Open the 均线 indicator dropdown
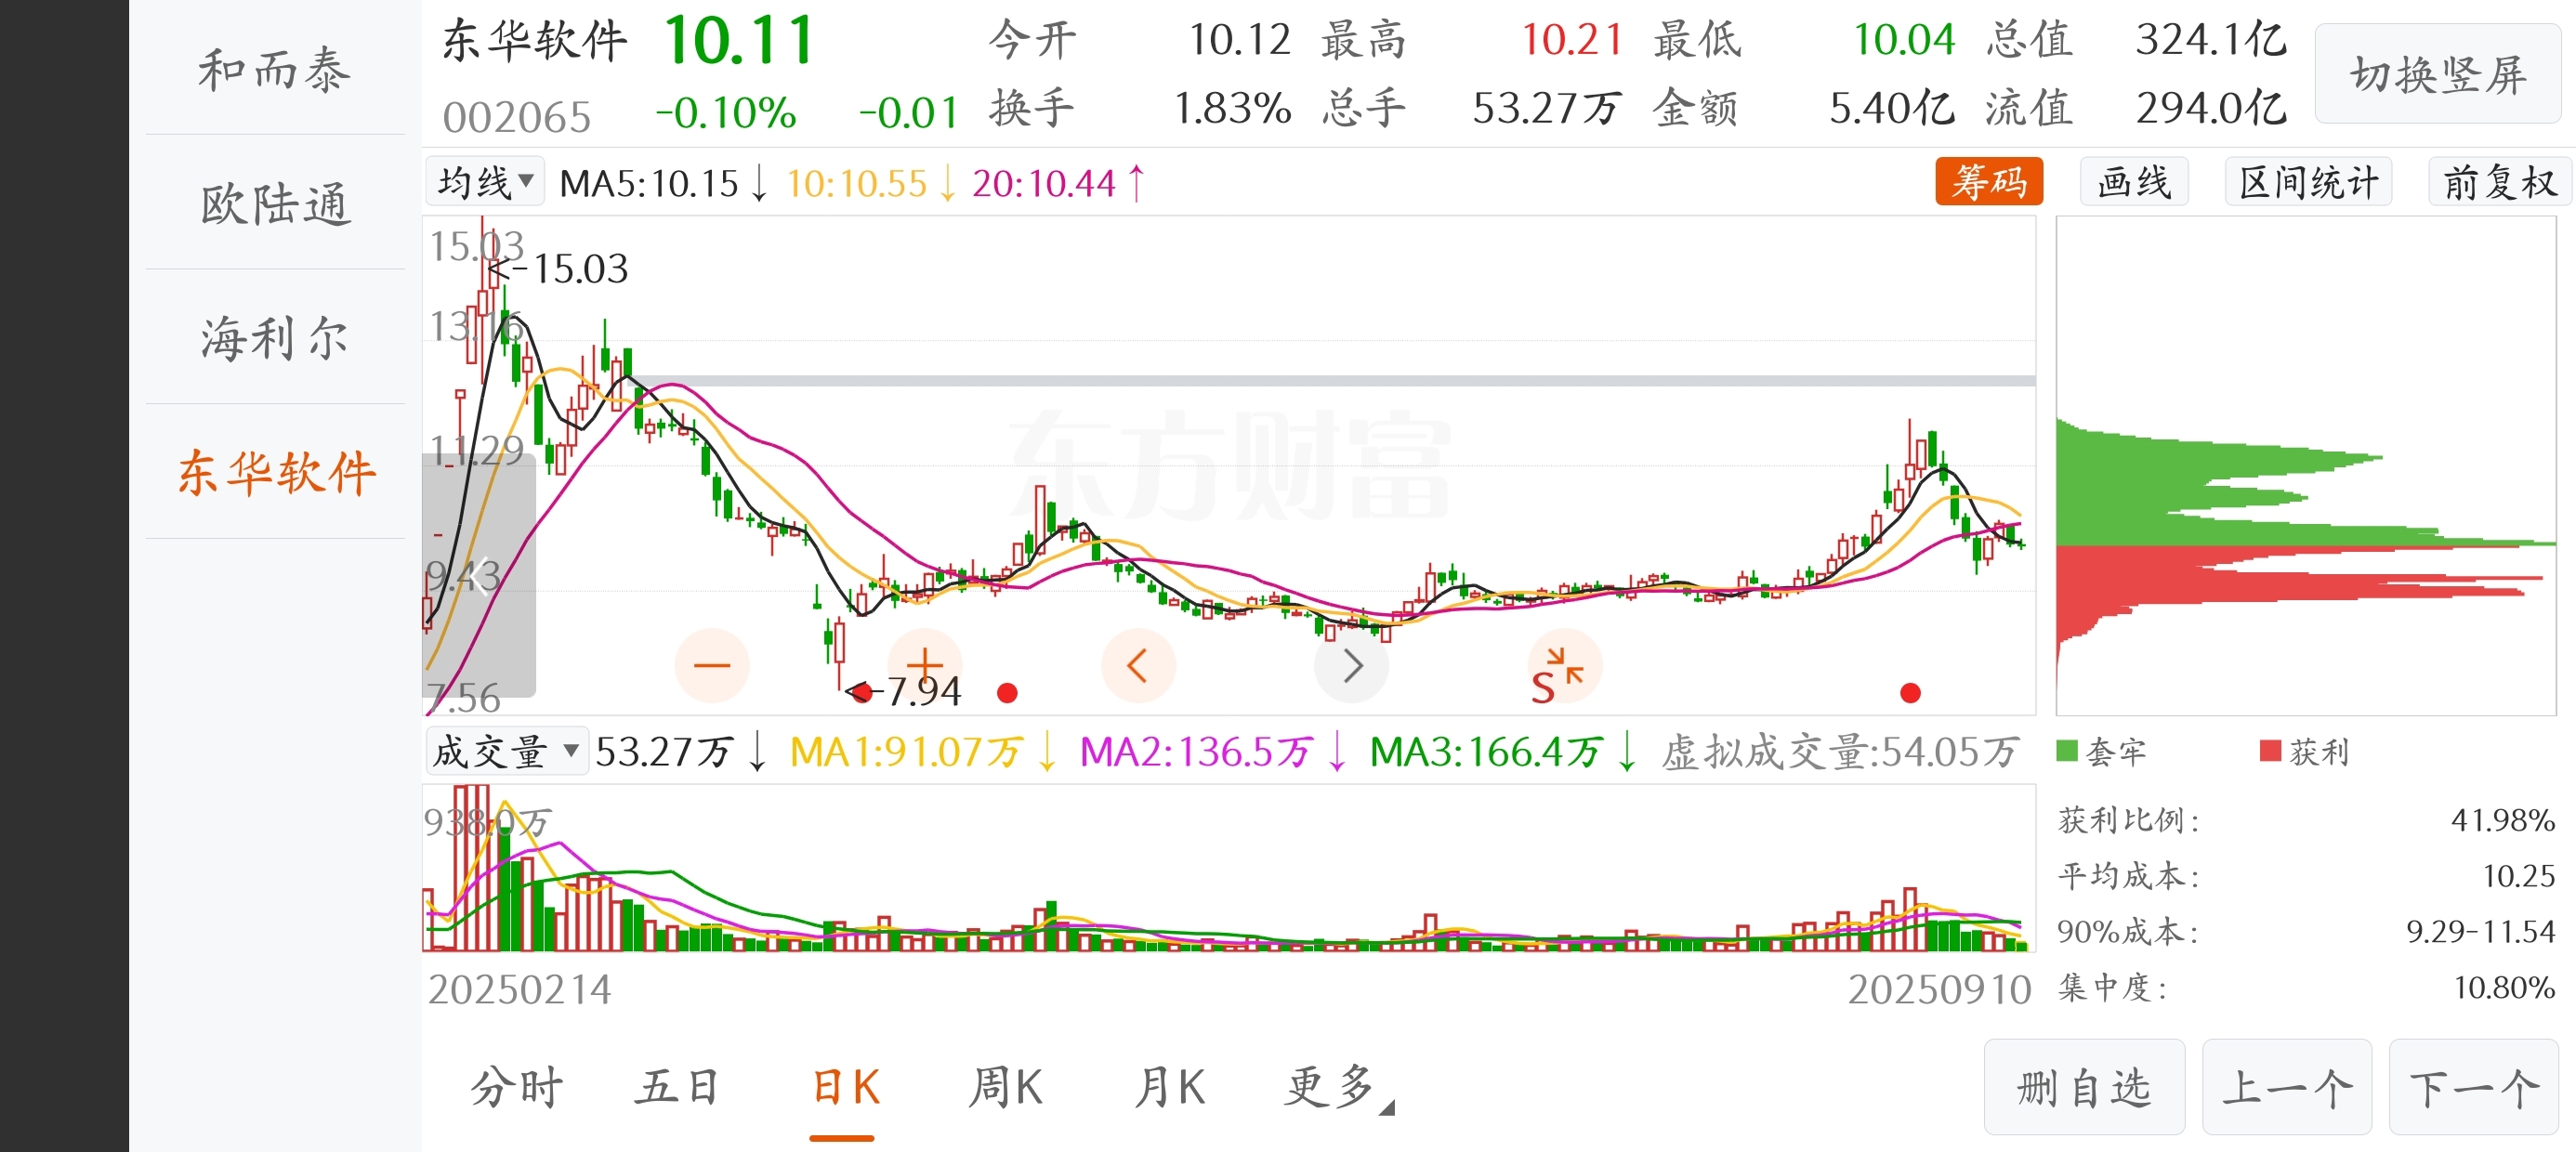The width and height of the screenshot is (2576, 1152). click(485, 182)
